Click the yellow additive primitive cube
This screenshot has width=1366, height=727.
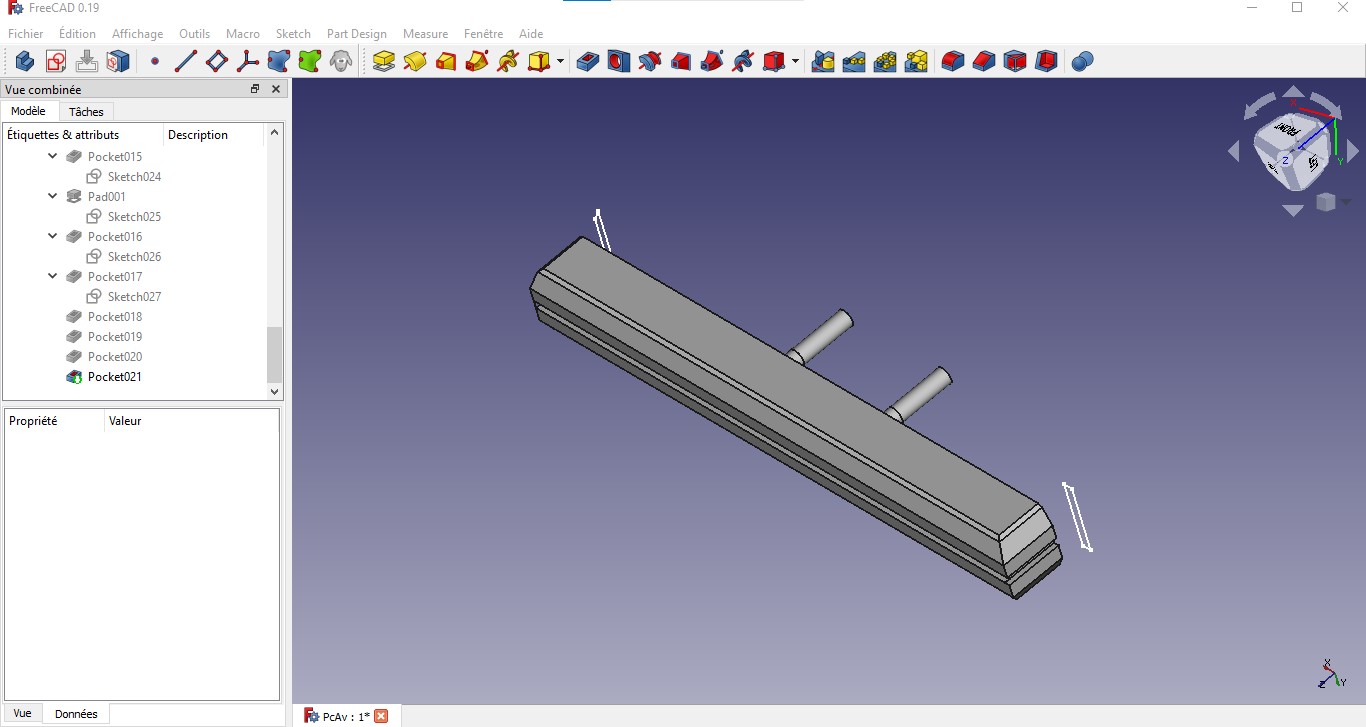pos(539,62)
